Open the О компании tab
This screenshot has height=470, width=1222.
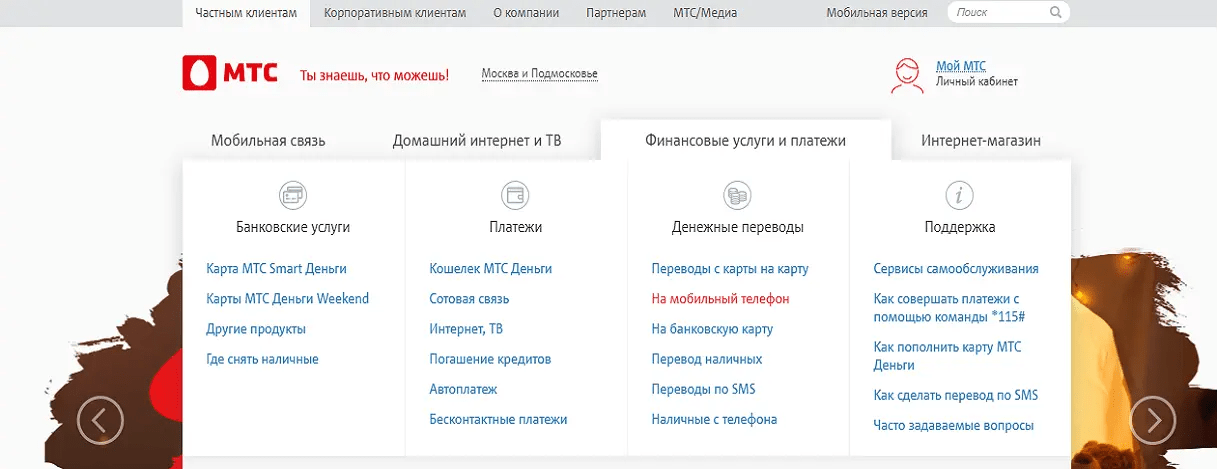[x=526, y=13]
